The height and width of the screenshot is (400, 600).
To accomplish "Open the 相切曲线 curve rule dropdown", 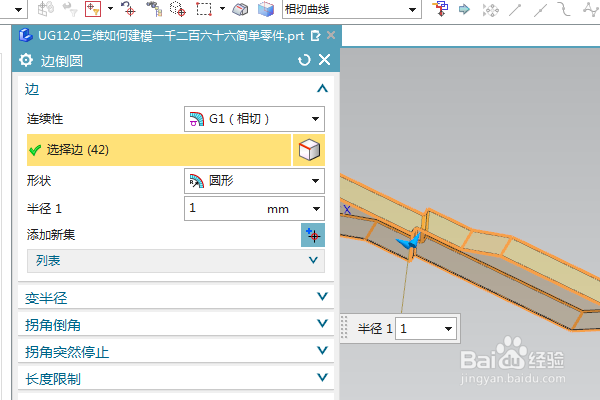I will tap(352, 9).
